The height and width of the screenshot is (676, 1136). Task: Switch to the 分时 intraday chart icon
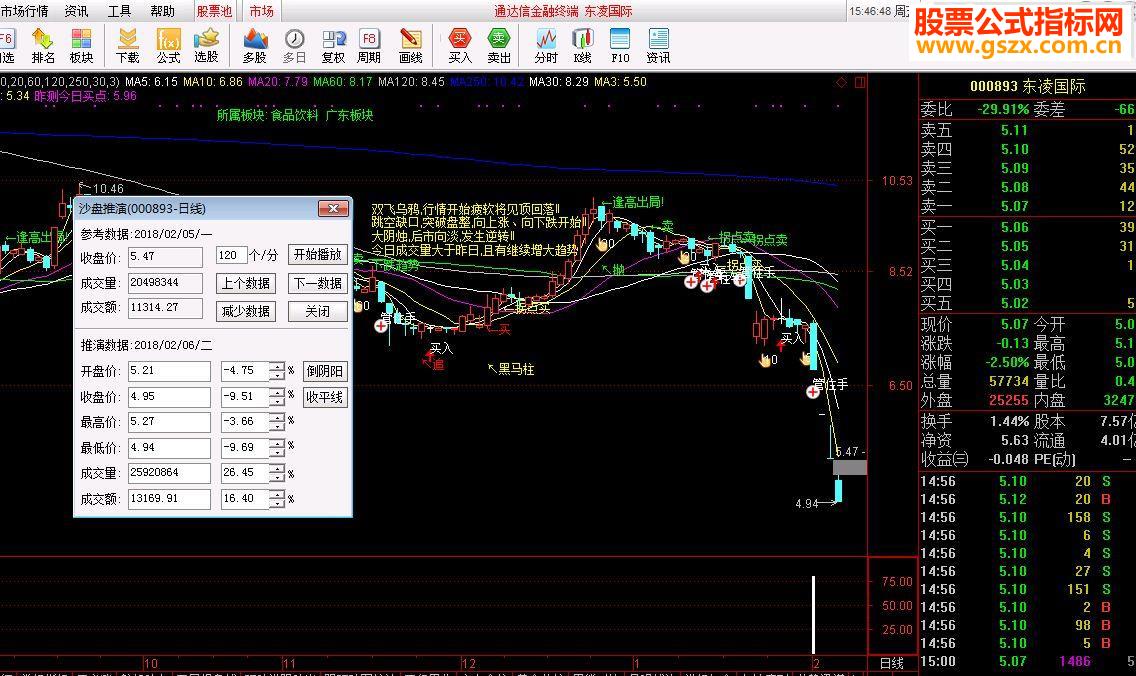[x=546, y=46]
